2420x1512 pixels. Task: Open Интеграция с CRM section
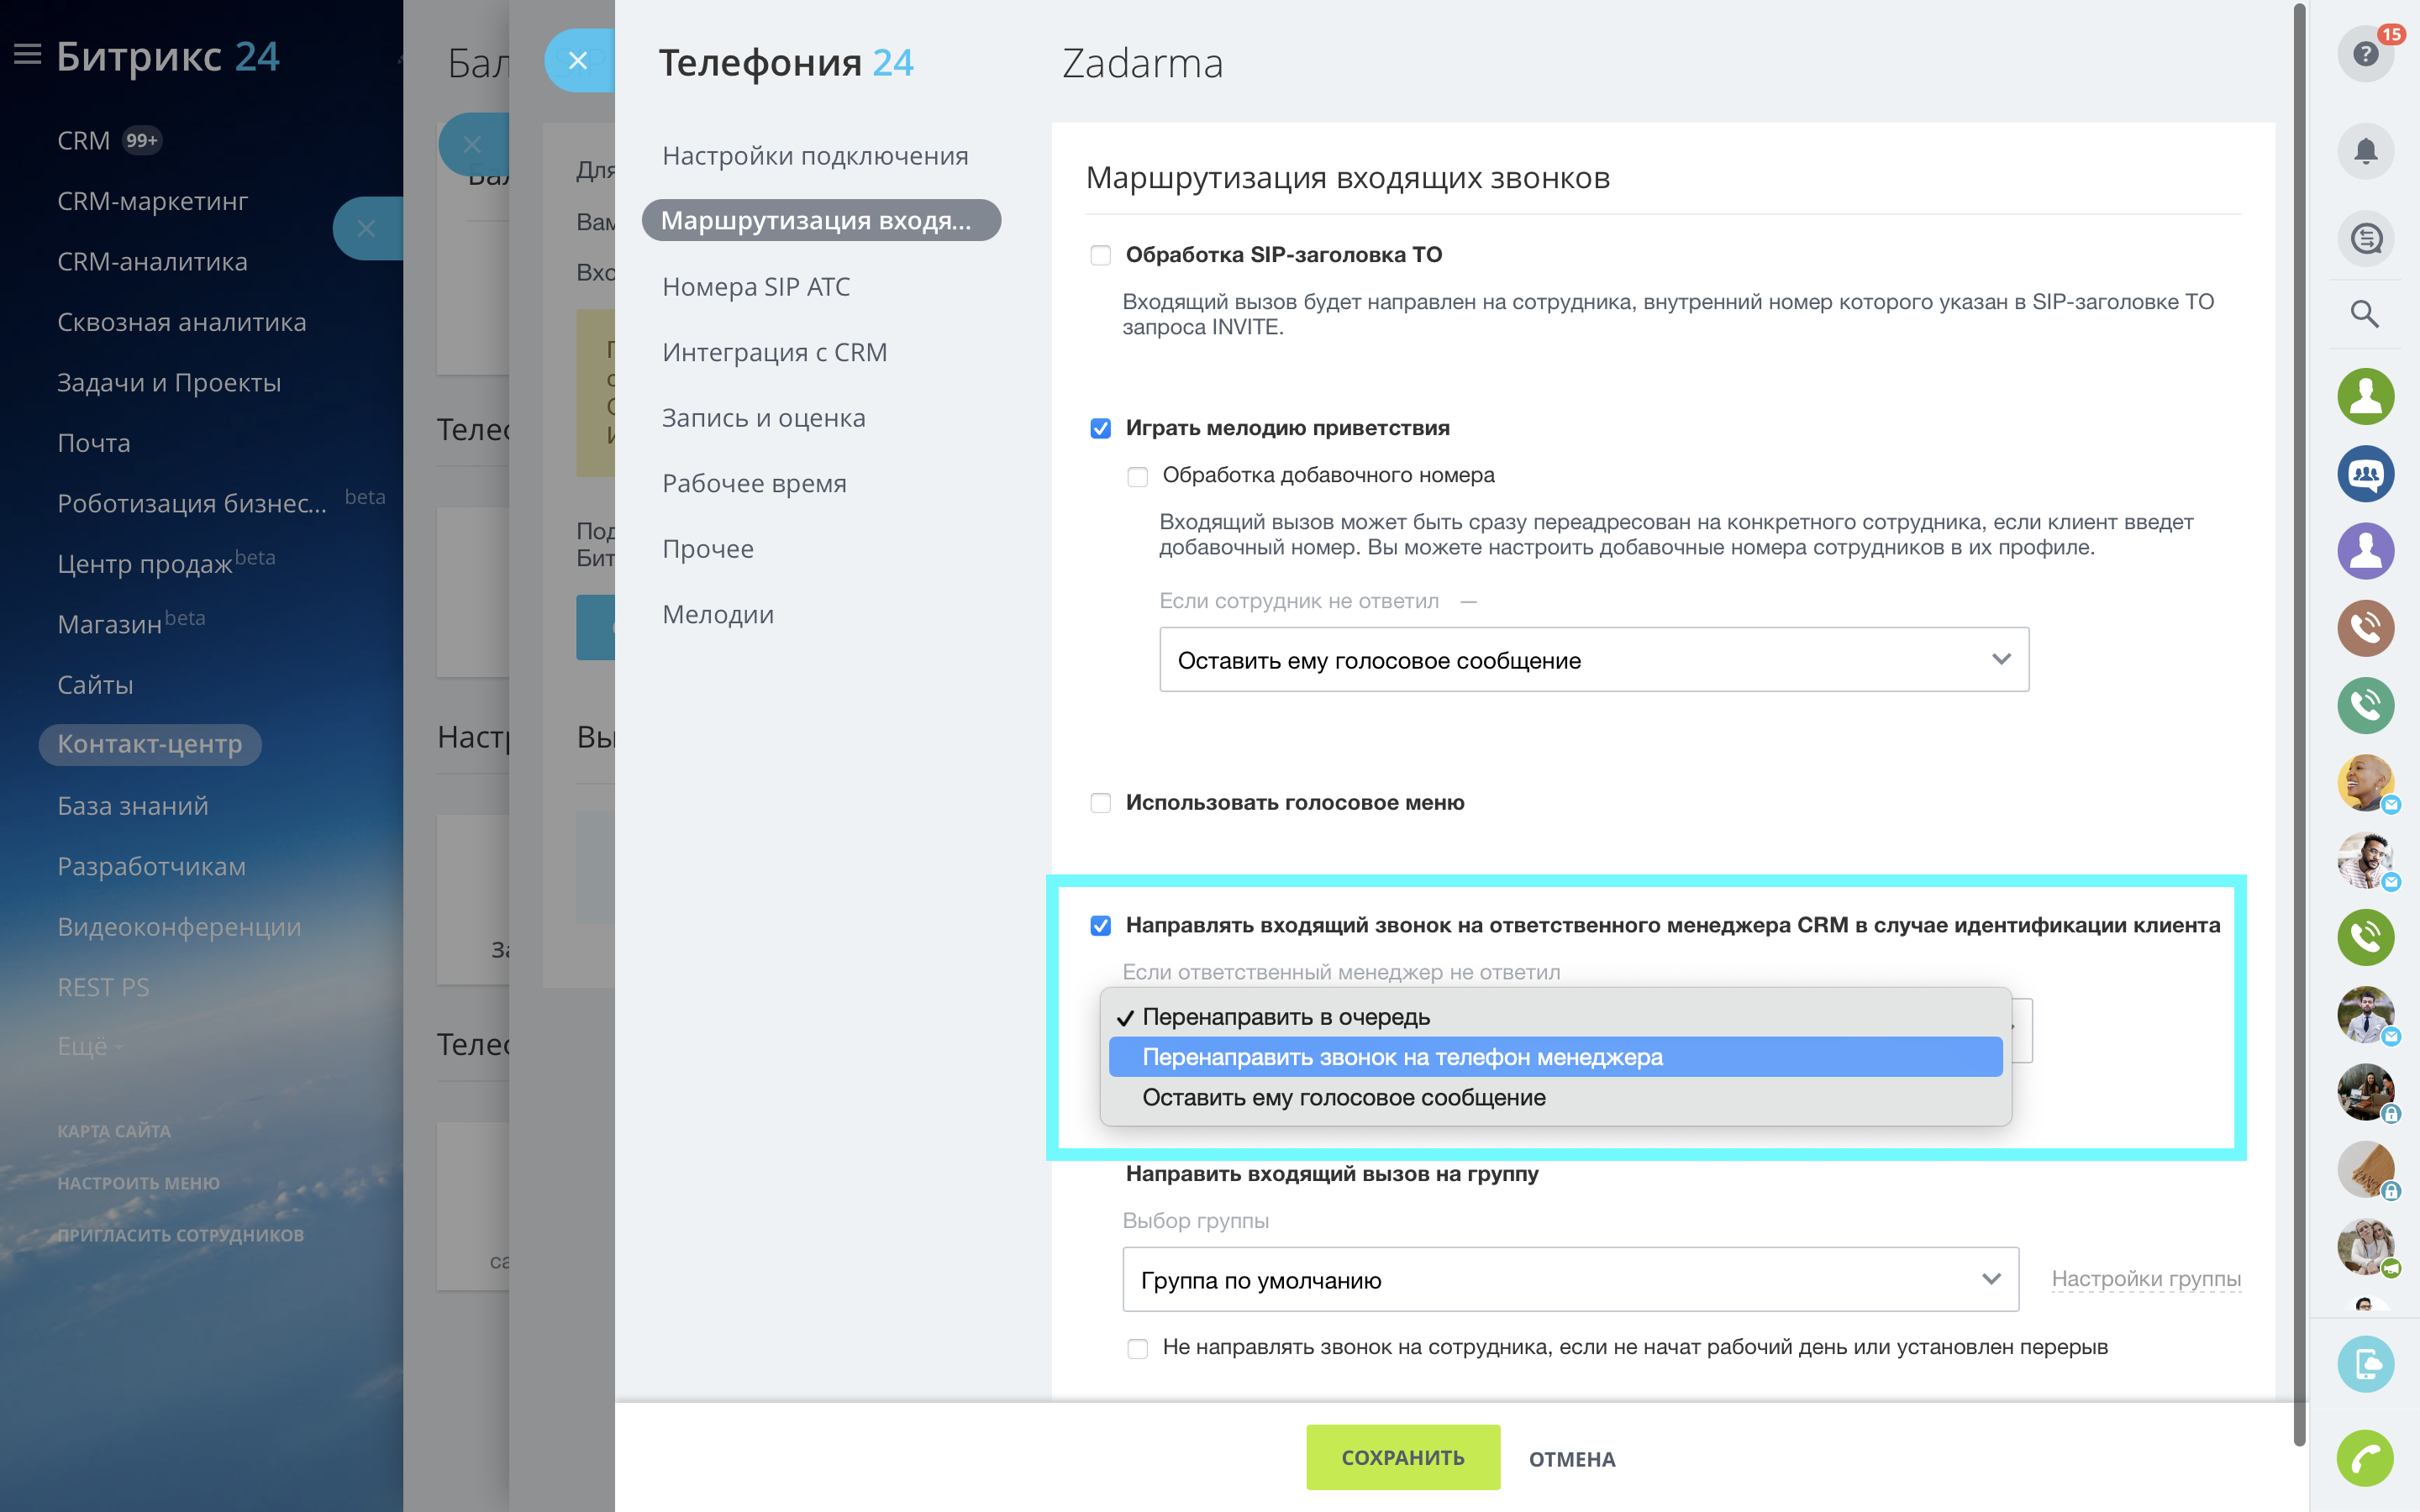point(774,352)
